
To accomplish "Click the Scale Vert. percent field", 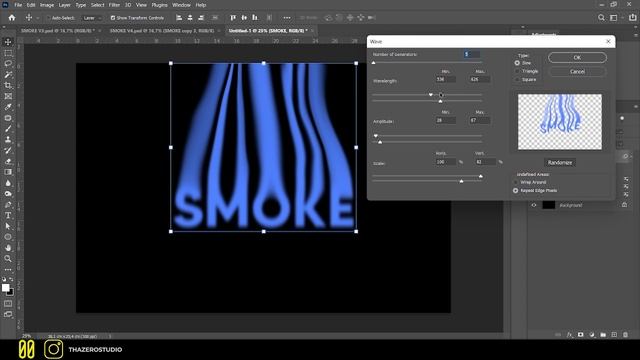I will 486,162.
